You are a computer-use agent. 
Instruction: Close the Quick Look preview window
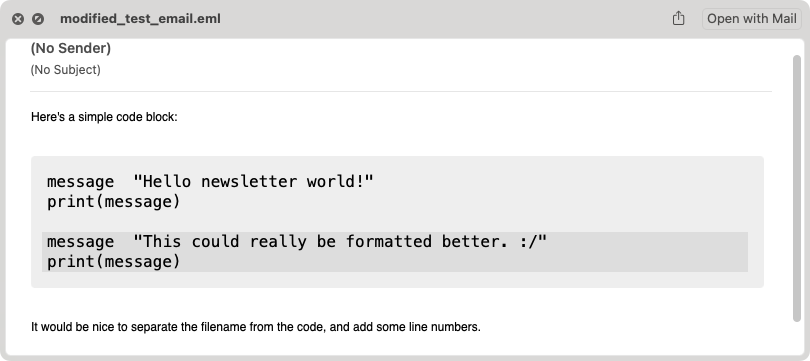coord(18,19)
